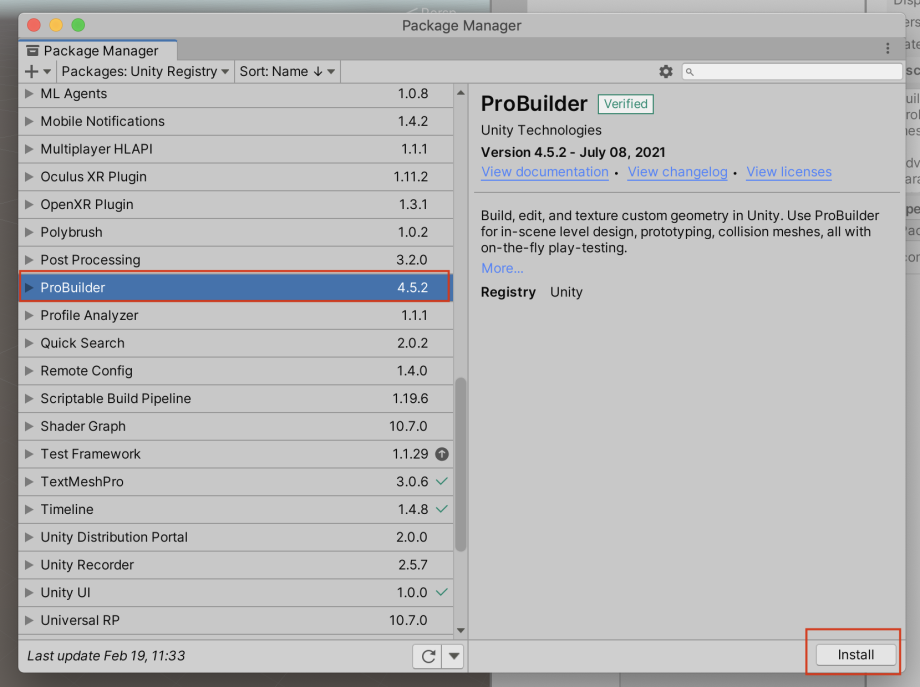Click the update arrow beside Test Framework
Image resolution: width=920 pixels, height=687 pixels.
(x=440, y=454)
